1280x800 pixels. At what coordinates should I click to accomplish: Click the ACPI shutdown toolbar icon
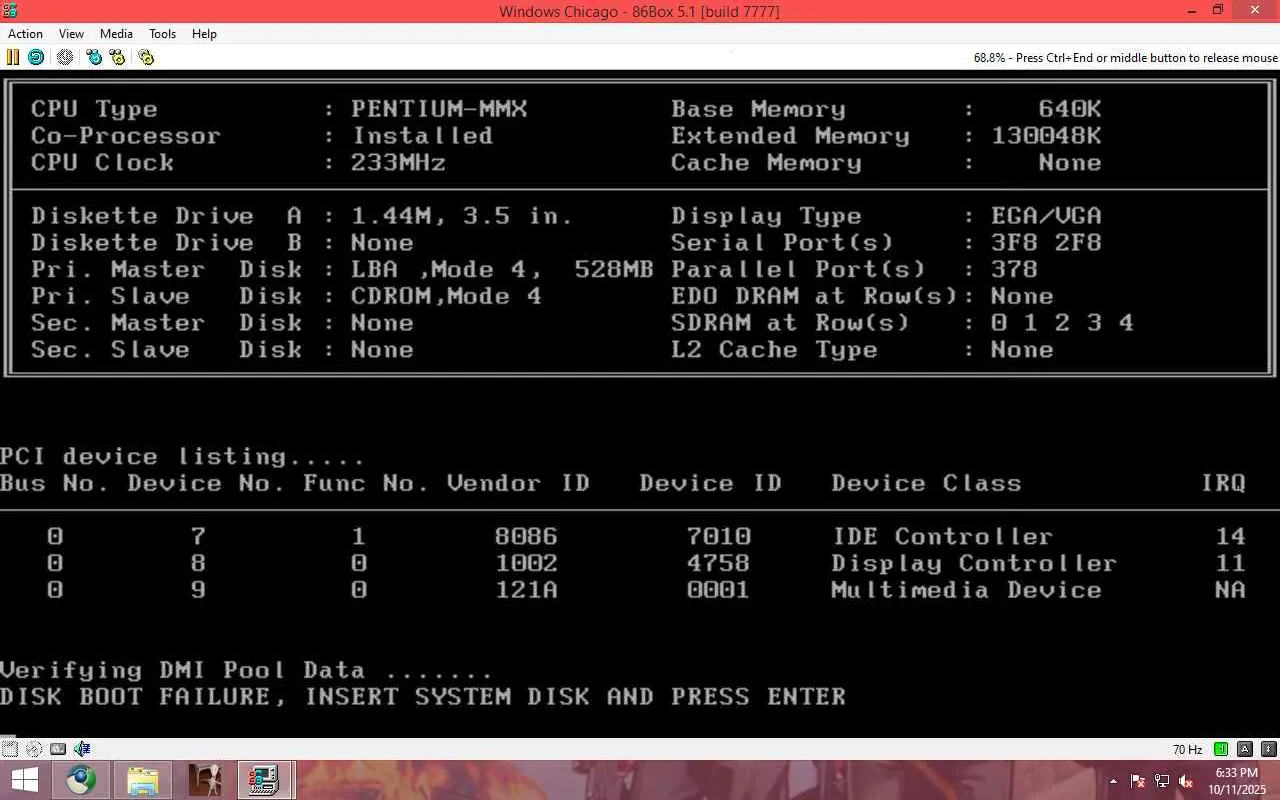click(x=65, y=57)
